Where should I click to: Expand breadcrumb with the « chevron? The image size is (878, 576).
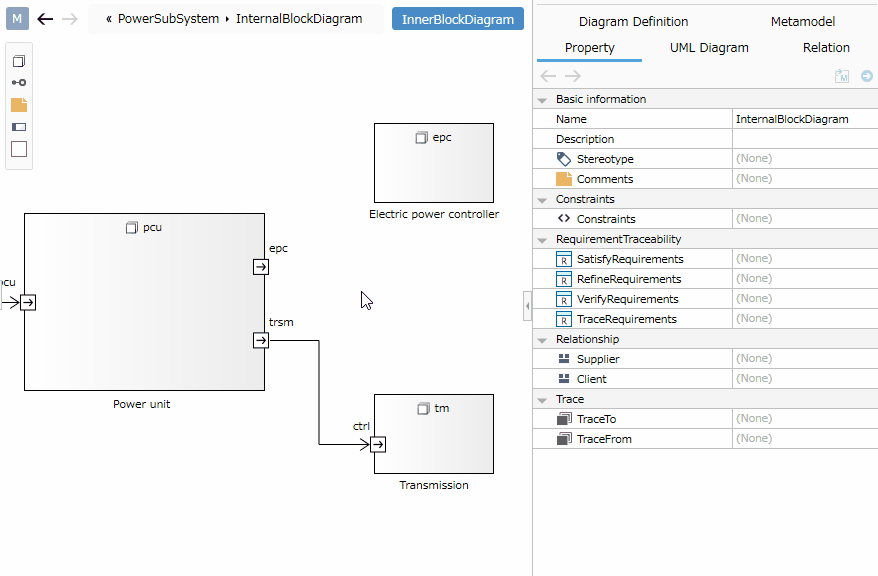(x=109, y=19)
